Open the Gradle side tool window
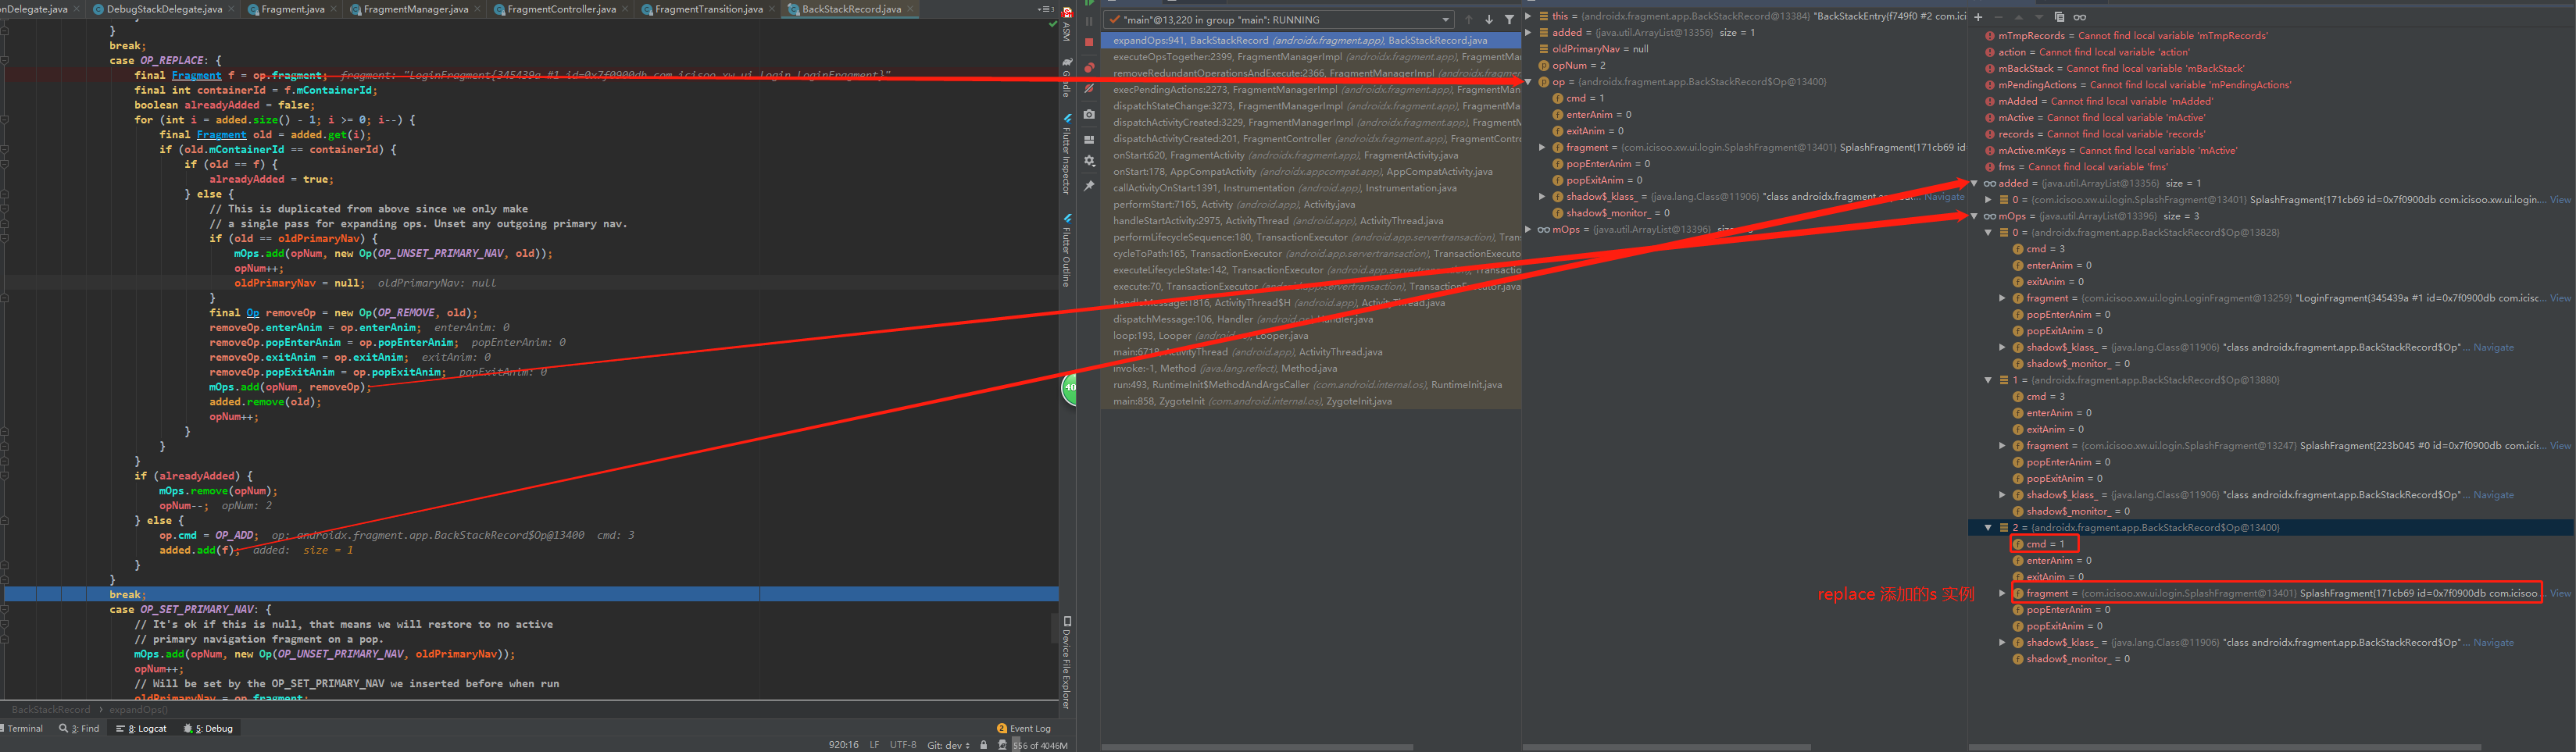Screen dimensions: 2576x752 tap(1067, 77)
